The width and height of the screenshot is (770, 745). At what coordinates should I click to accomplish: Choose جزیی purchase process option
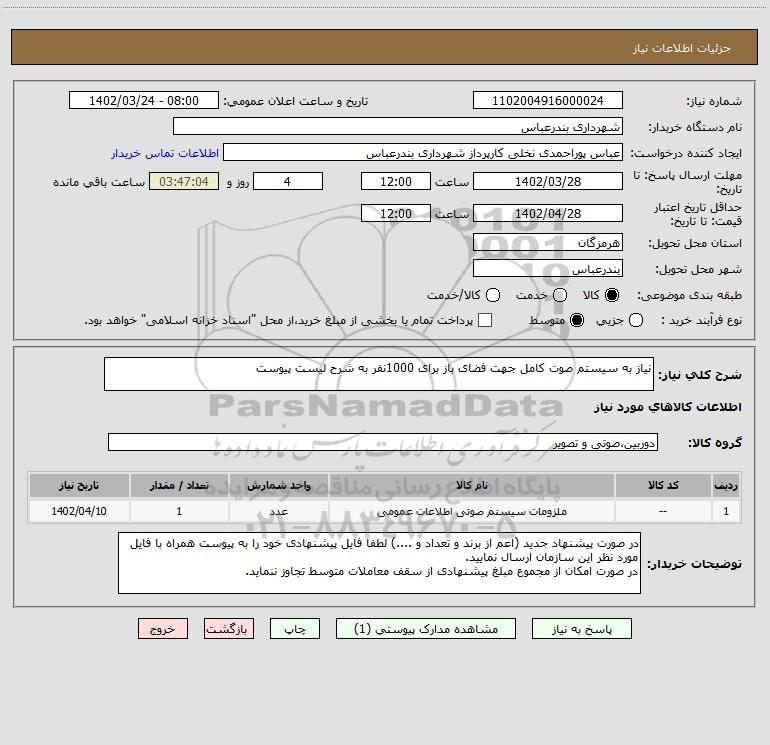635,320
